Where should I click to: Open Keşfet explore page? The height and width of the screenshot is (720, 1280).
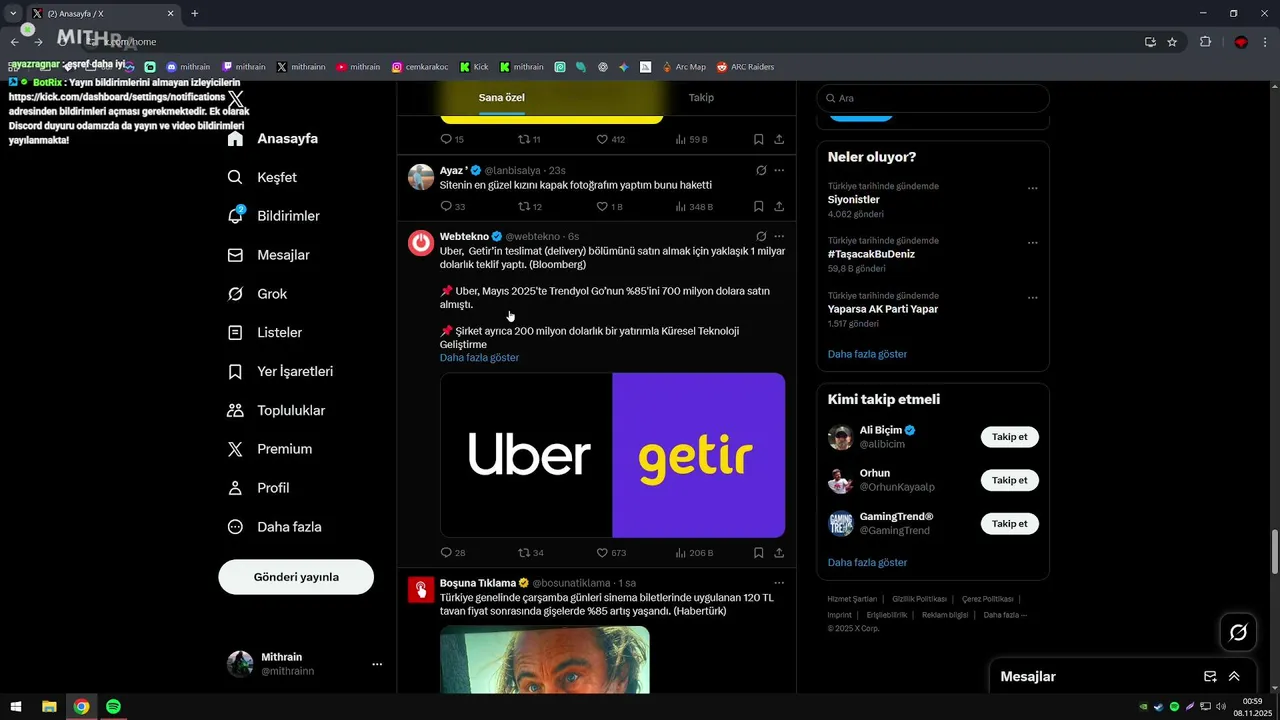pyautogui.click(x=262, y=177)
